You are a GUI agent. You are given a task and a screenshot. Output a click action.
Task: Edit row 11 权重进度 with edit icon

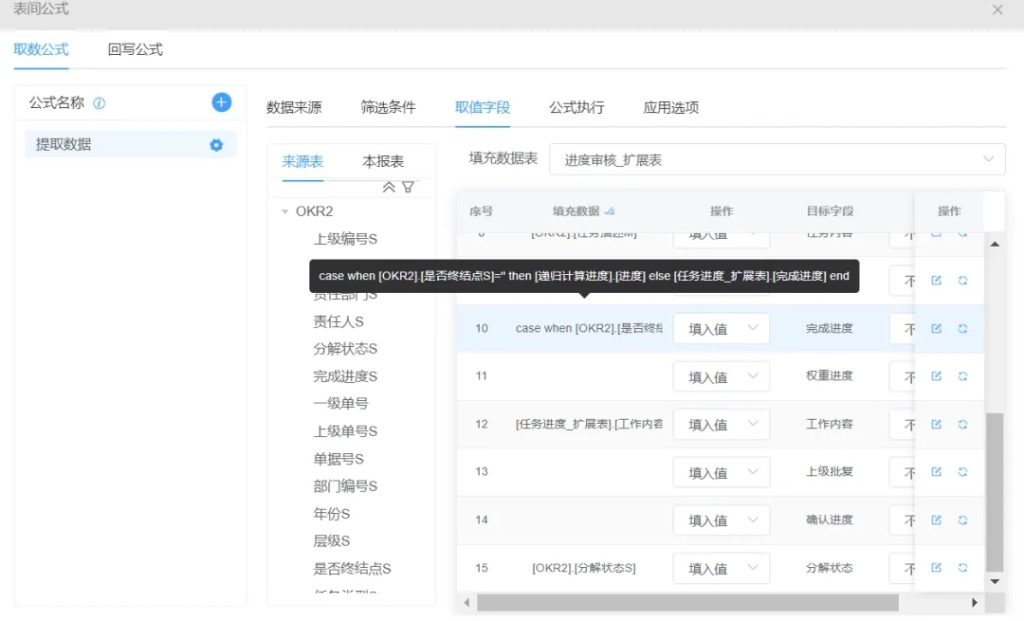point(936,376)
